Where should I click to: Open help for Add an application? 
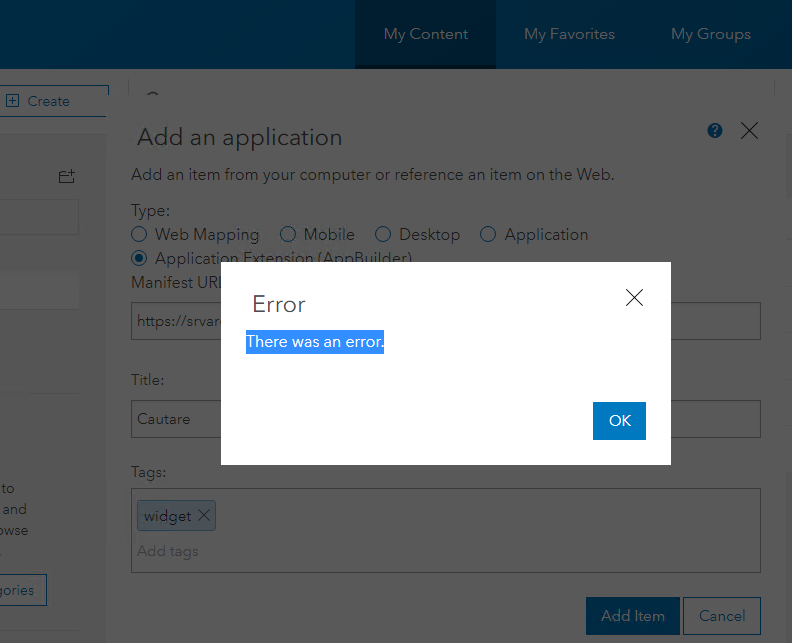pyautogui.click(x=715, y=131)
